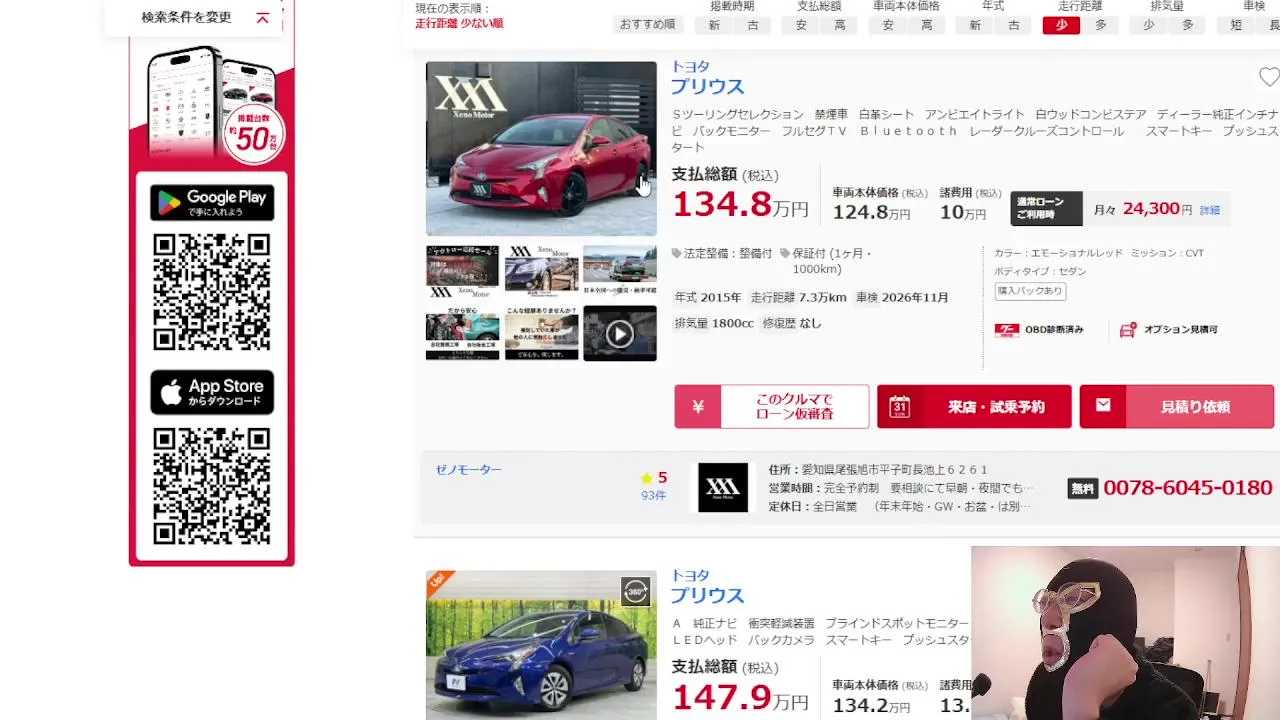Click the 来店・試乗予約 button
The image size is (1280, 720).
point(974,407)
